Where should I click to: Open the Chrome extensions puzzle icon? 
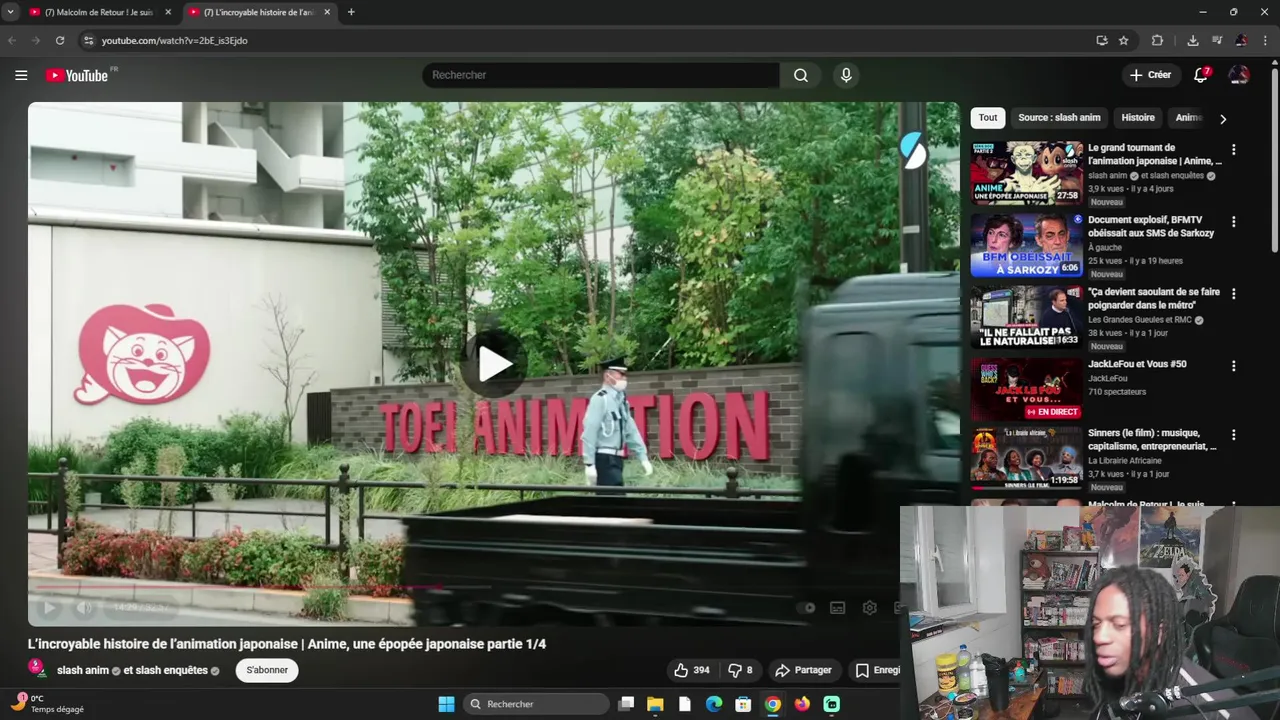click(1157, 40)
